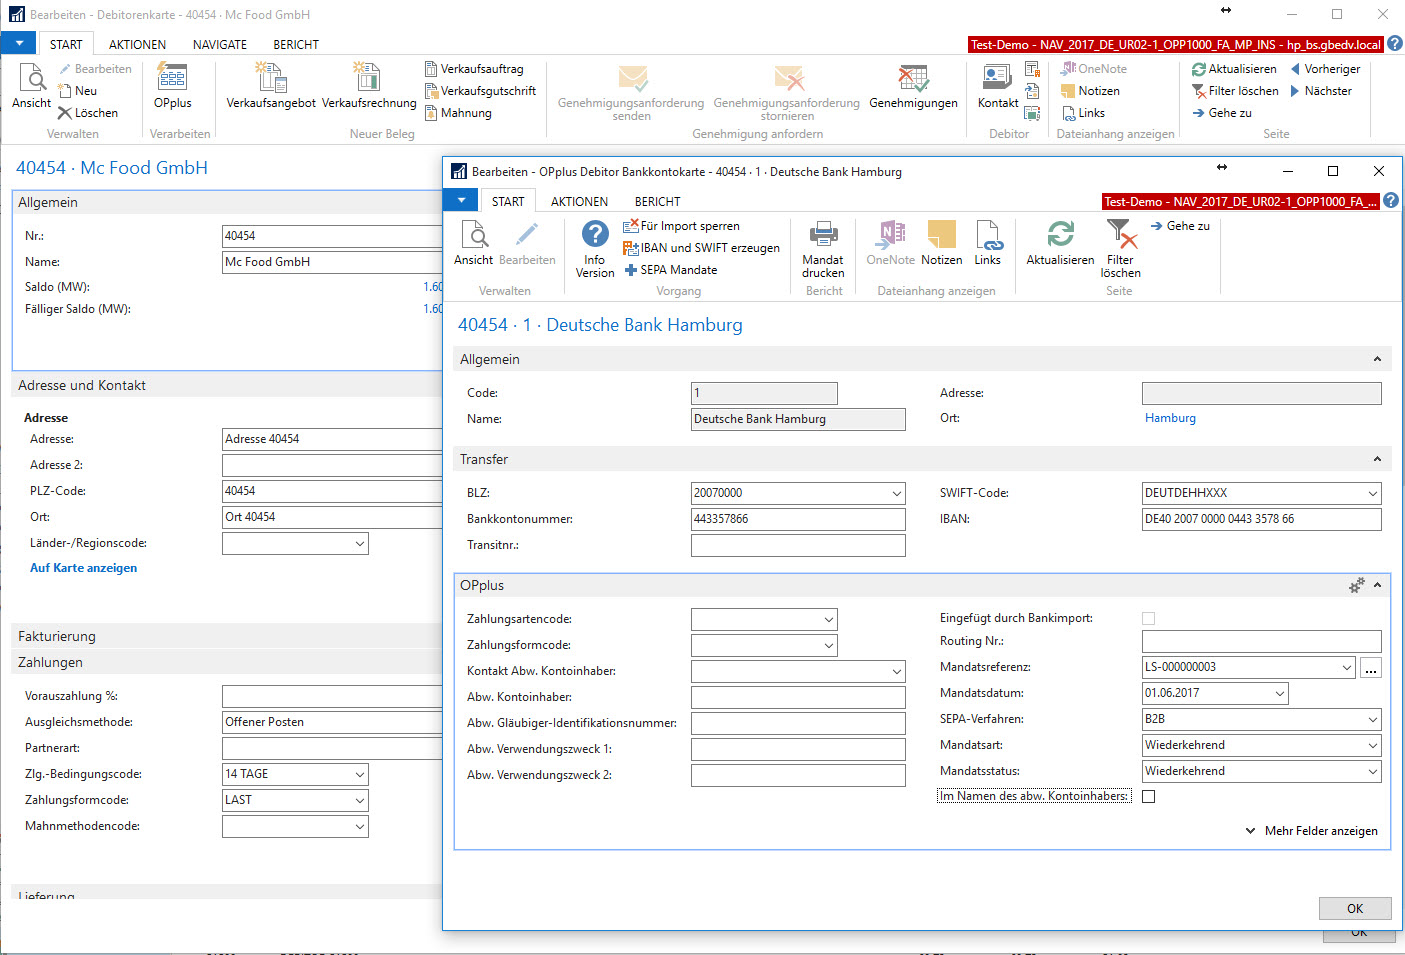Viewport: 1405px width, 955px height.
Task: Switch to AKTIONEN tab in bank account window
Action: coord(579,202)
